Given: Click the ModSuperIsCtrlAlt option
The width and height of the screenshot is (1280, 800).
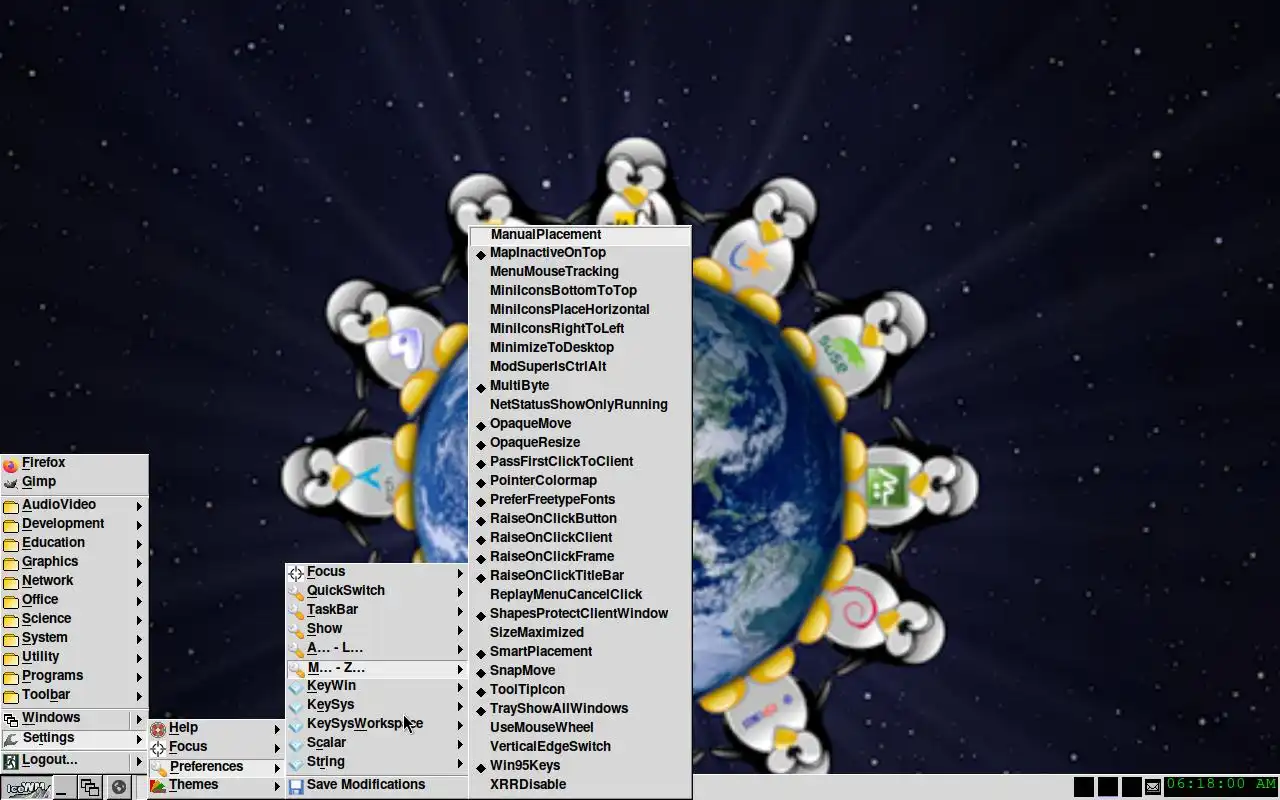Looking at the screenshot, I should 579,367.
